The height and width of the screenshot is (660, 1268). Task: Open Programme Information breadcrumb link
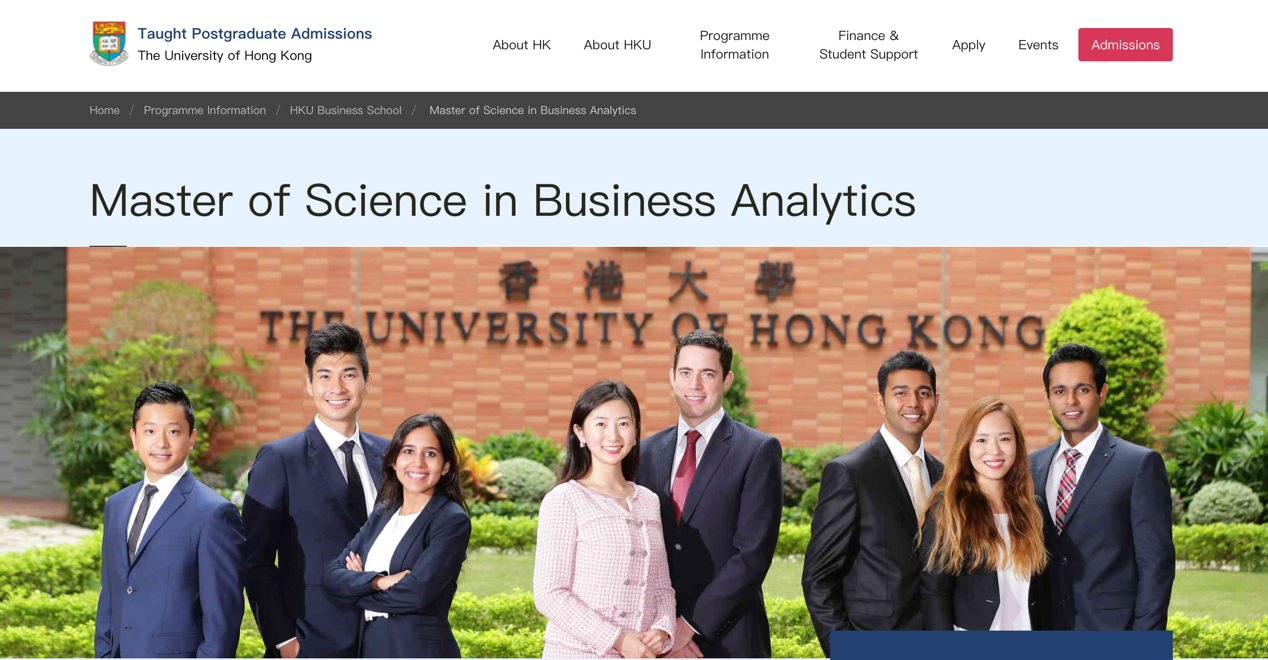204,110
